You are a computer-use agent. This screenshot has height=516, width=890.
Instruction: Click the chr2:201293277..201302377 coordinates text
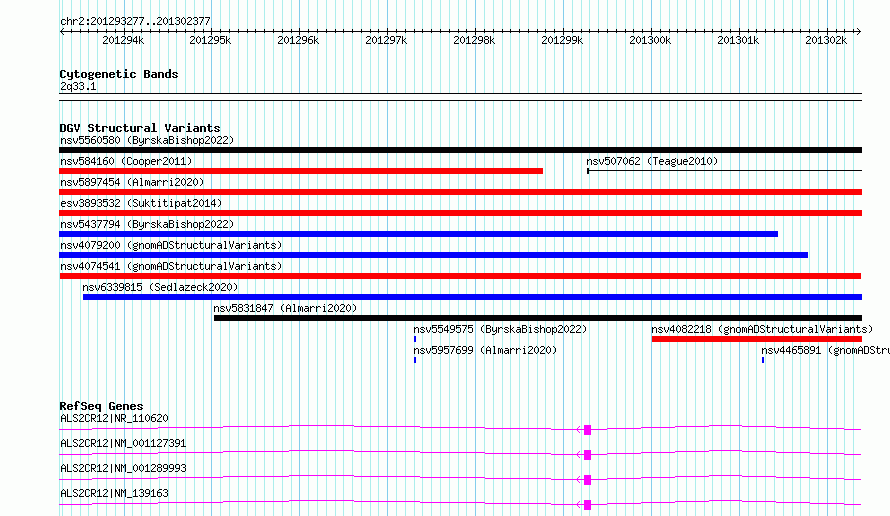pyautogui.click(x=135, y=21)
